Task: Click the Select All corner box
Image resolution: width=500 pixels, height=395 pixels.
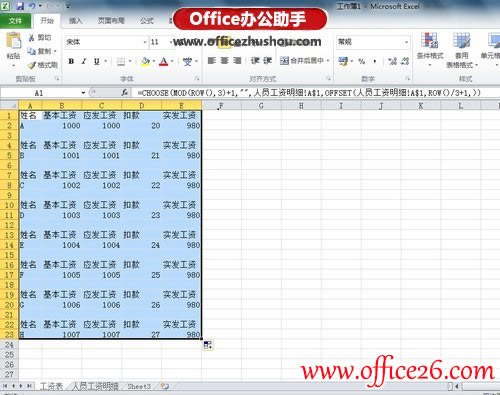Action: click(9, 106)
